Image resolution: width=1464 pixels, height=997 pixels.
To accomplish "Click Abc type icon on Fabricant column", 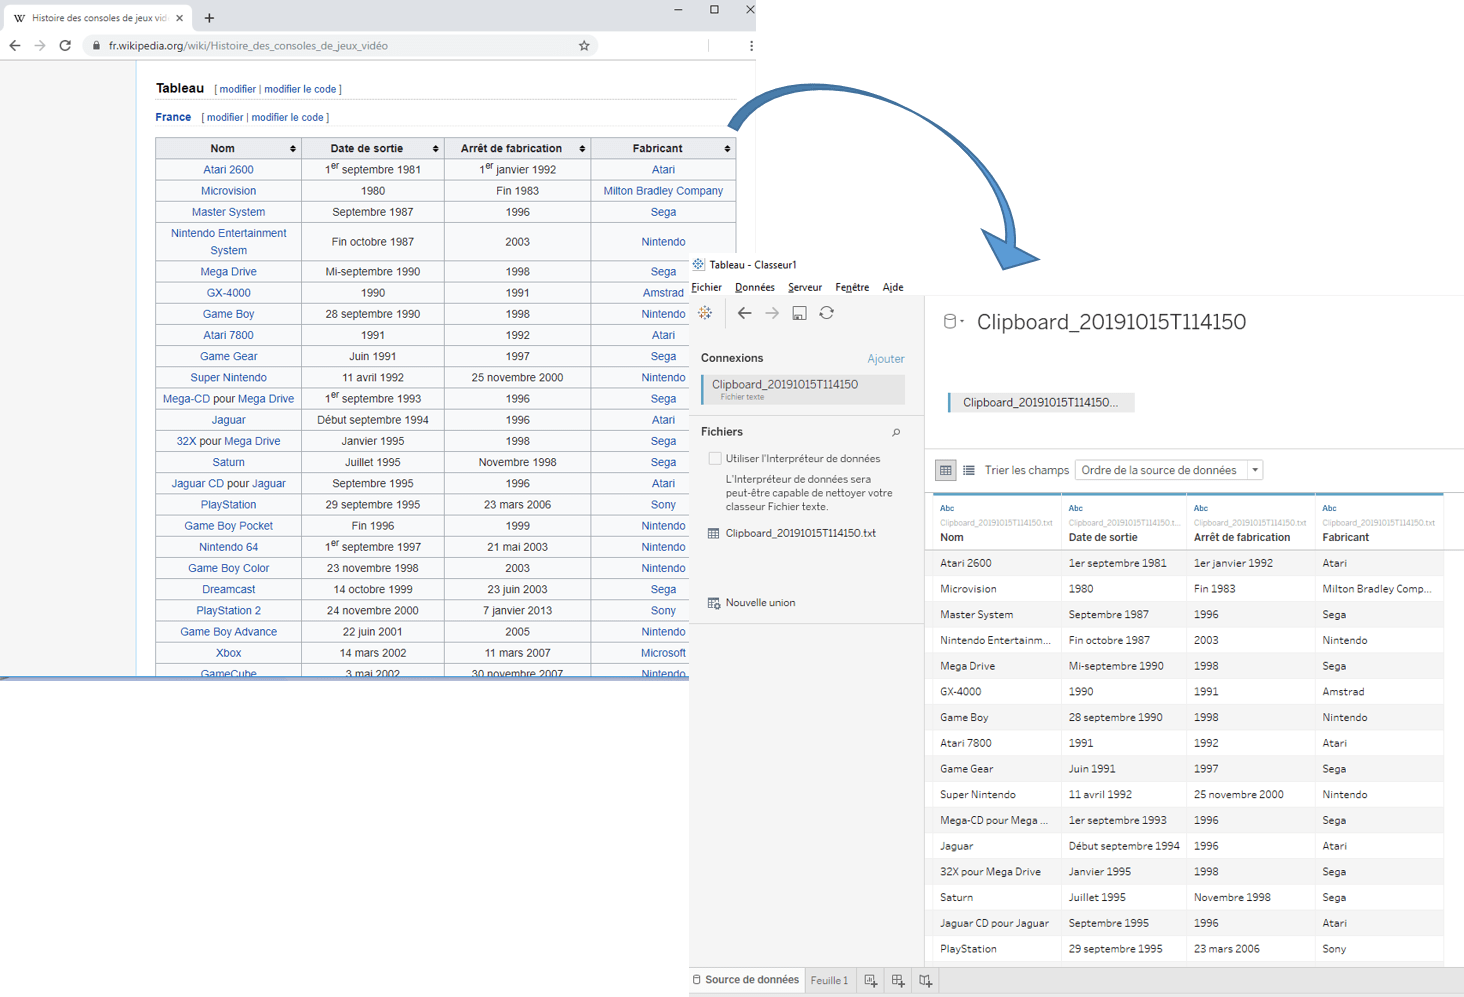I will pyautogui.click(x=1329, y=508).
